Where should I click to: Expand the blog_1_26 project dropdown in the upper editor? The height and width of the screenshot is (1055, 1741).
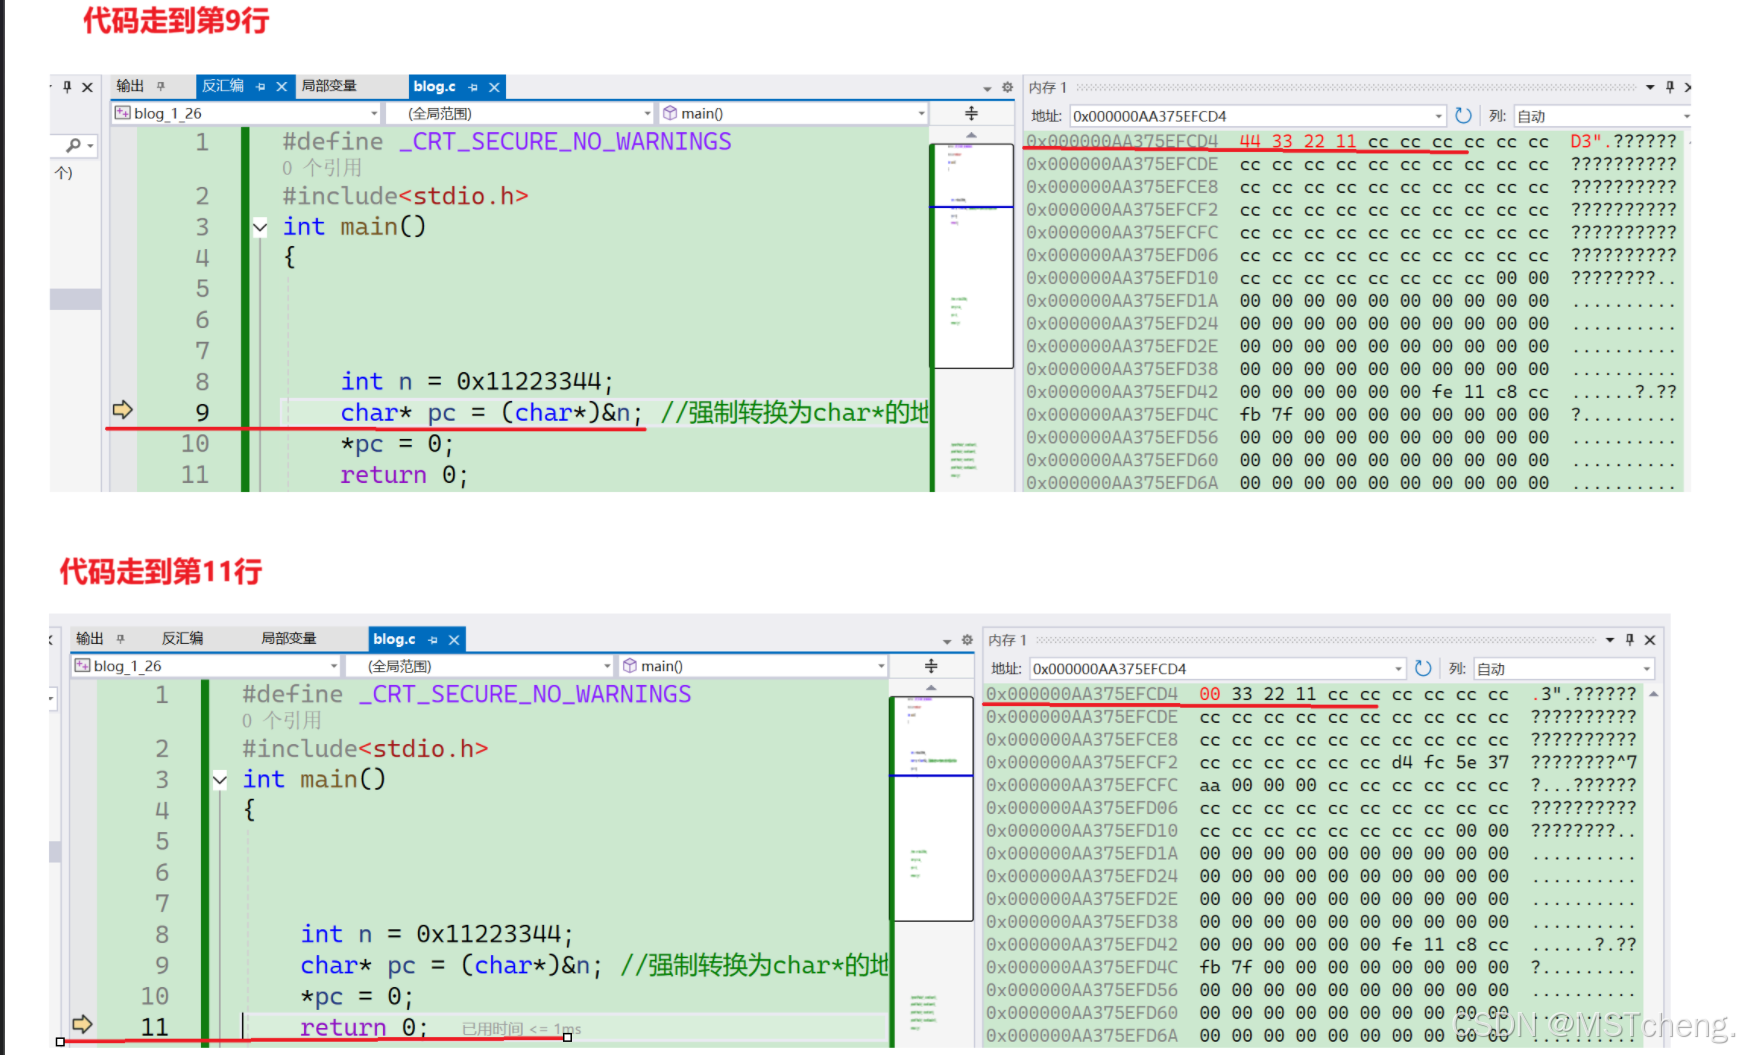click(x=374, y=114)
